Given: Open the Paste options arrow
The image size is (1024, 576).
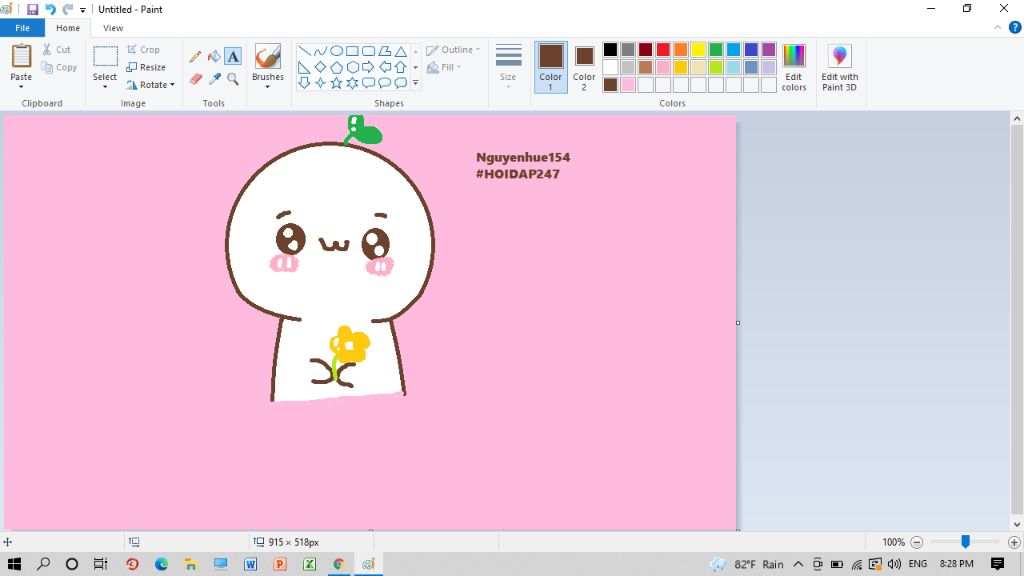Looking at the screenshot, I should 21,87.
